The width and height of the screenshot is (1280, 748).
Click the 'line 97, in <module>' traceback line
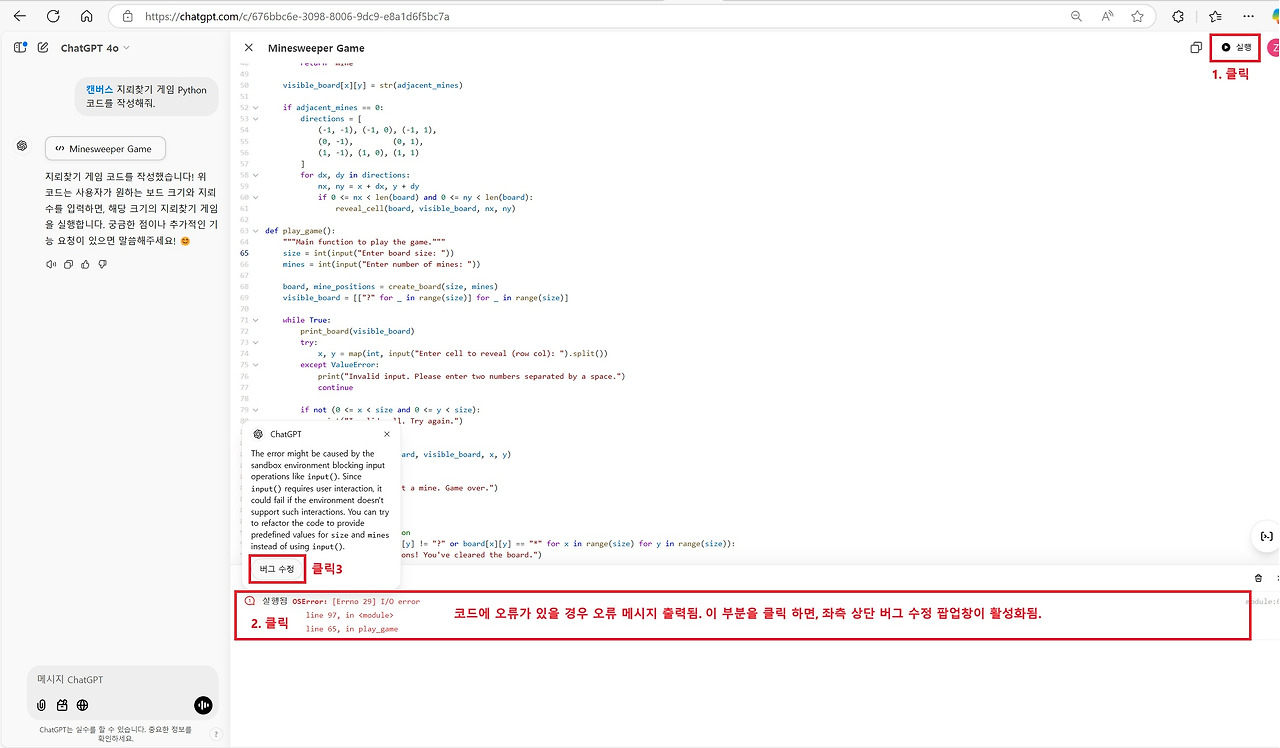[x=349, y=615]
